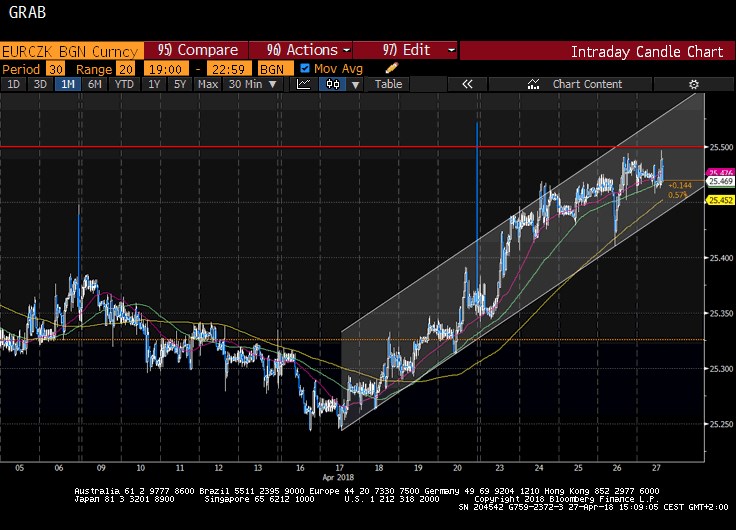Expand the Actions dropdown menu
Screen dimensions: 736x530
coord(307,50)
